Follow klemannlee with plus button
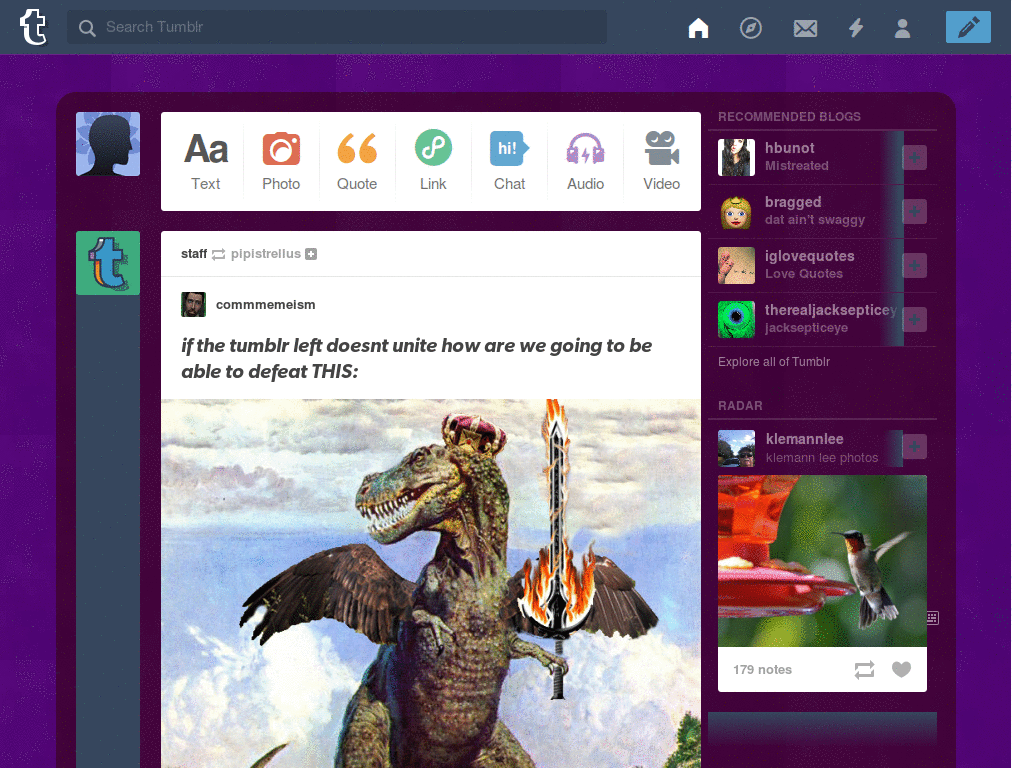The width and height of the screenshot is (1024, 768). (914, 447)
